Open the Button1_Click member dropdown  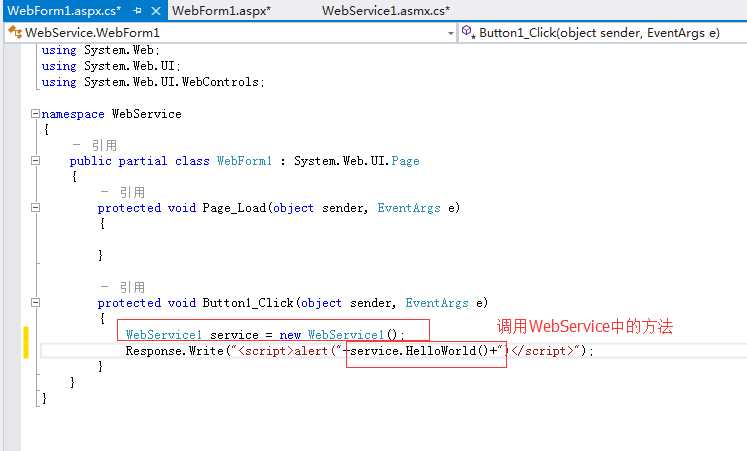(x=601, y=33)
